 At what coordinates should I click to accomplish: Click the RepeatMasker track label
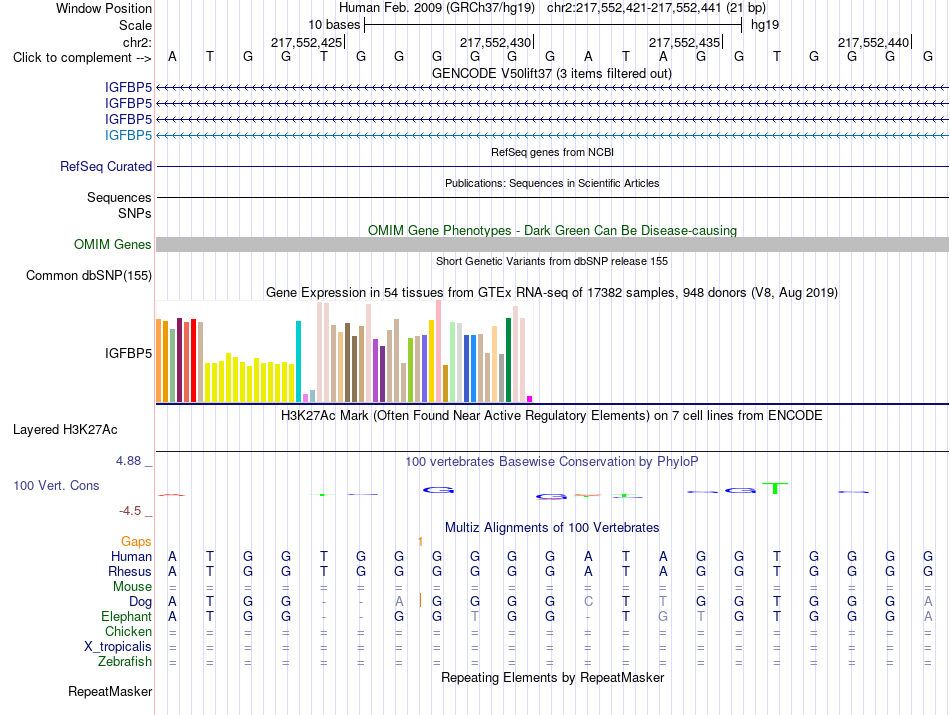(110, 691)
